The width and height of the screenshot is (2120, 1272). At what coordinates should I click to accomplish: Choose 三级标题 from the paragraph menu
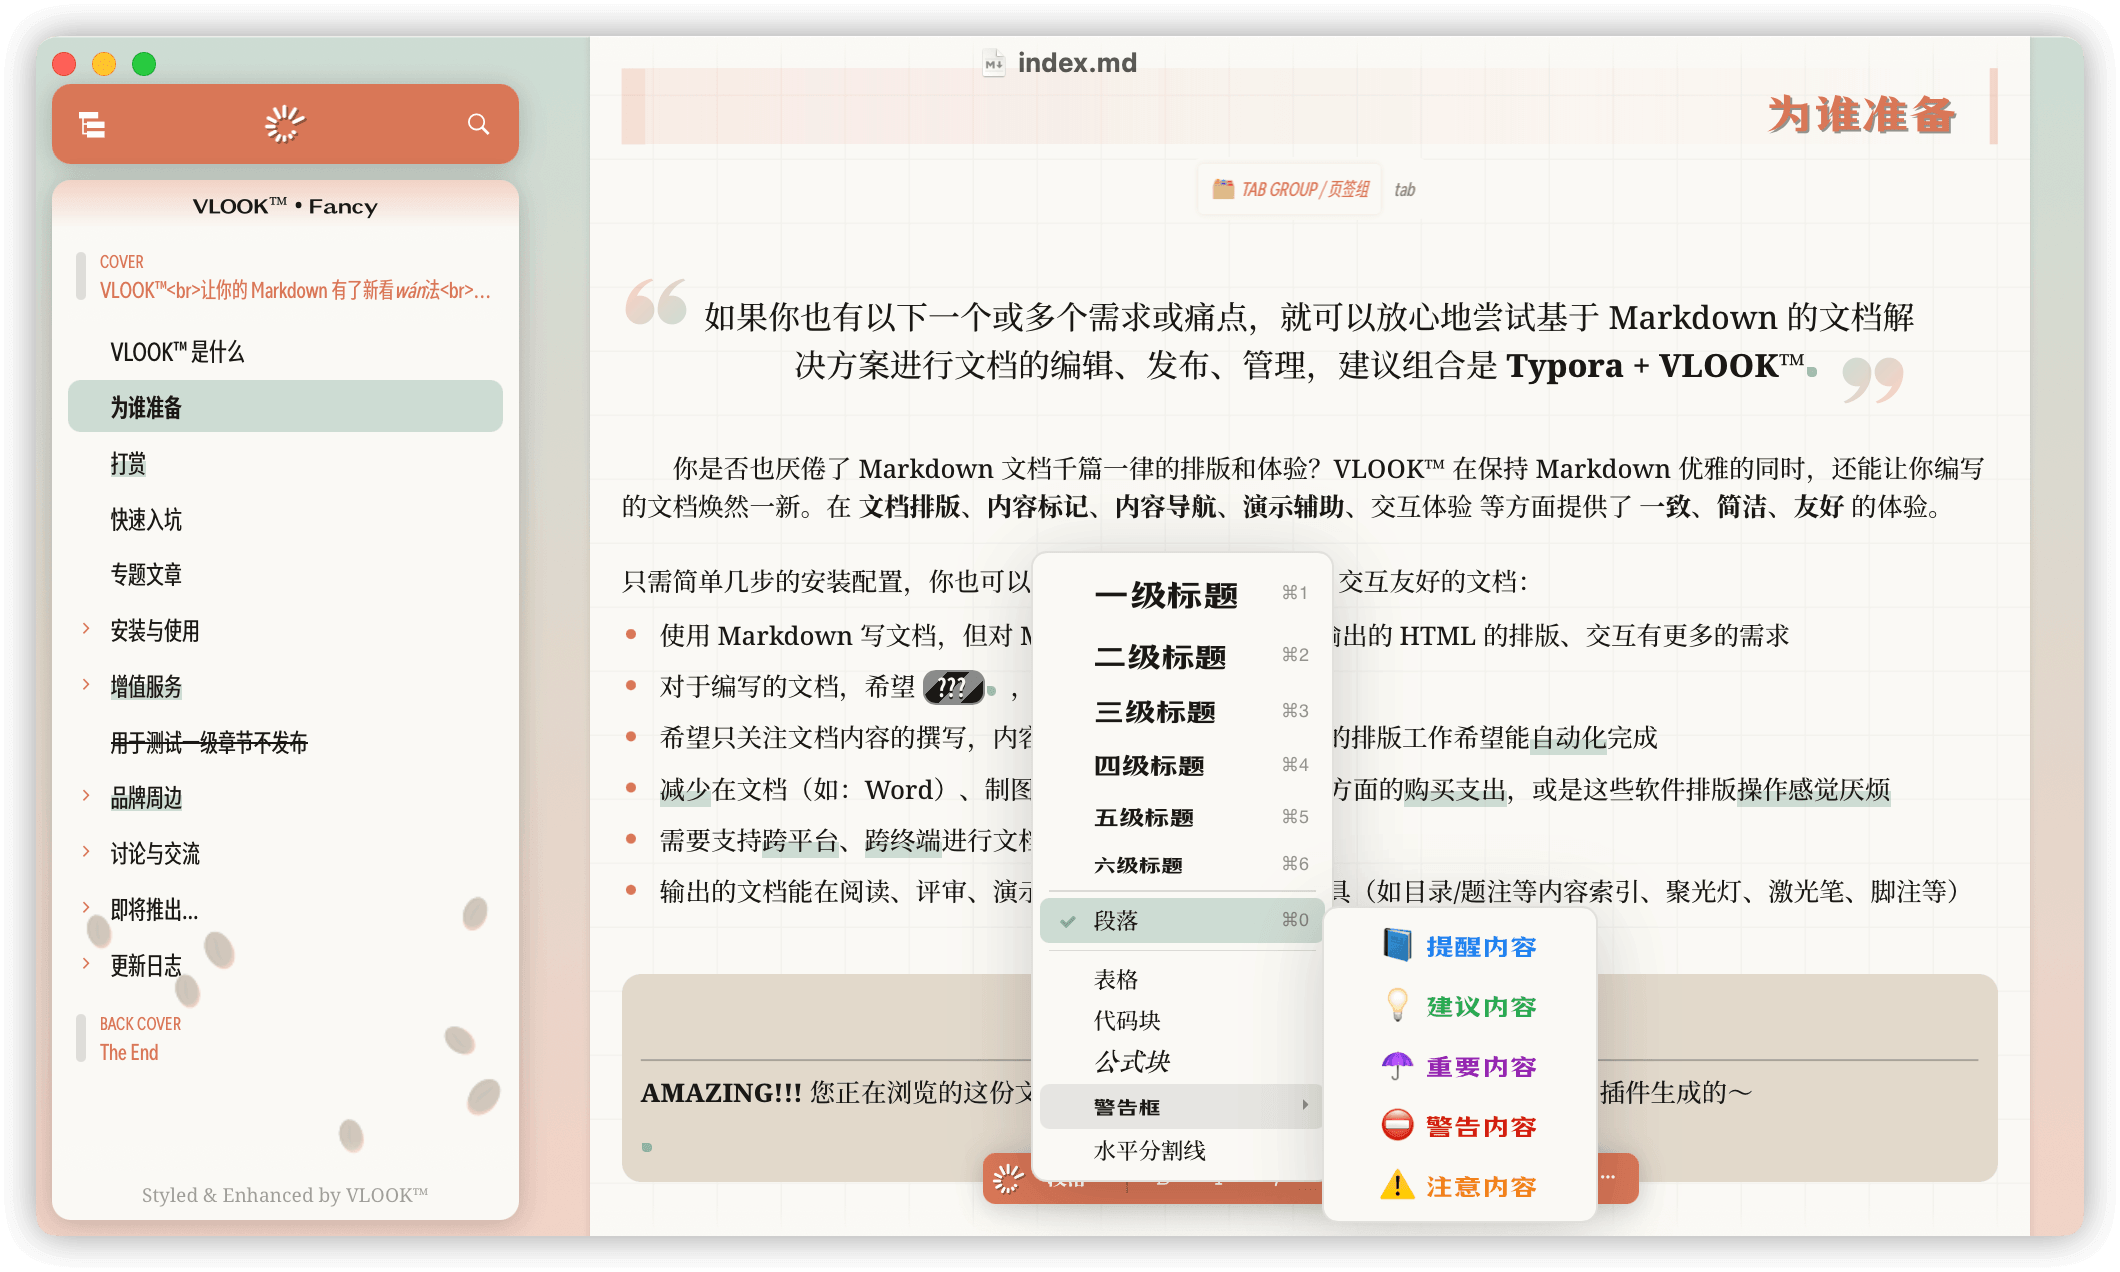[x=1181, y=711]
